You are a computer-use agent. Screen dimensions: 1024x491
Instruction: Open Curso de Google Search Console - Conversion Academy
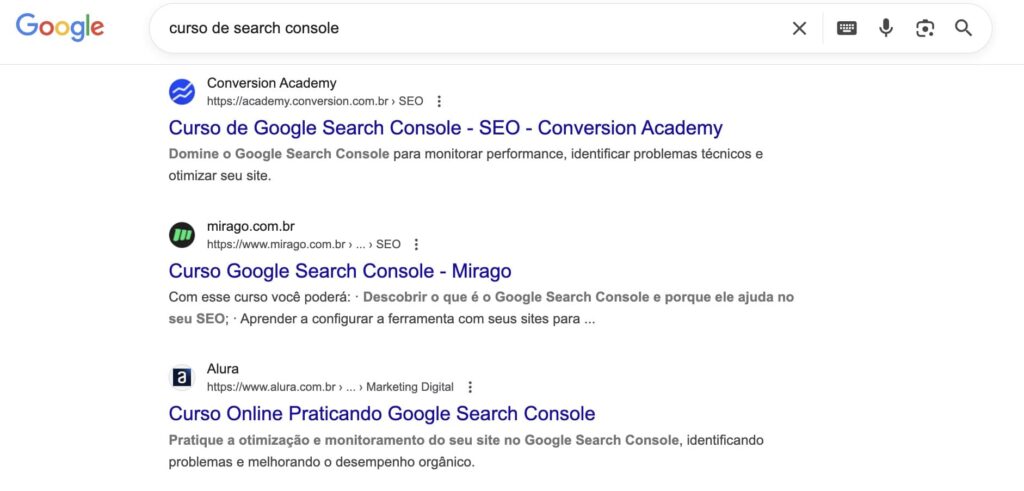coord(445,128)
